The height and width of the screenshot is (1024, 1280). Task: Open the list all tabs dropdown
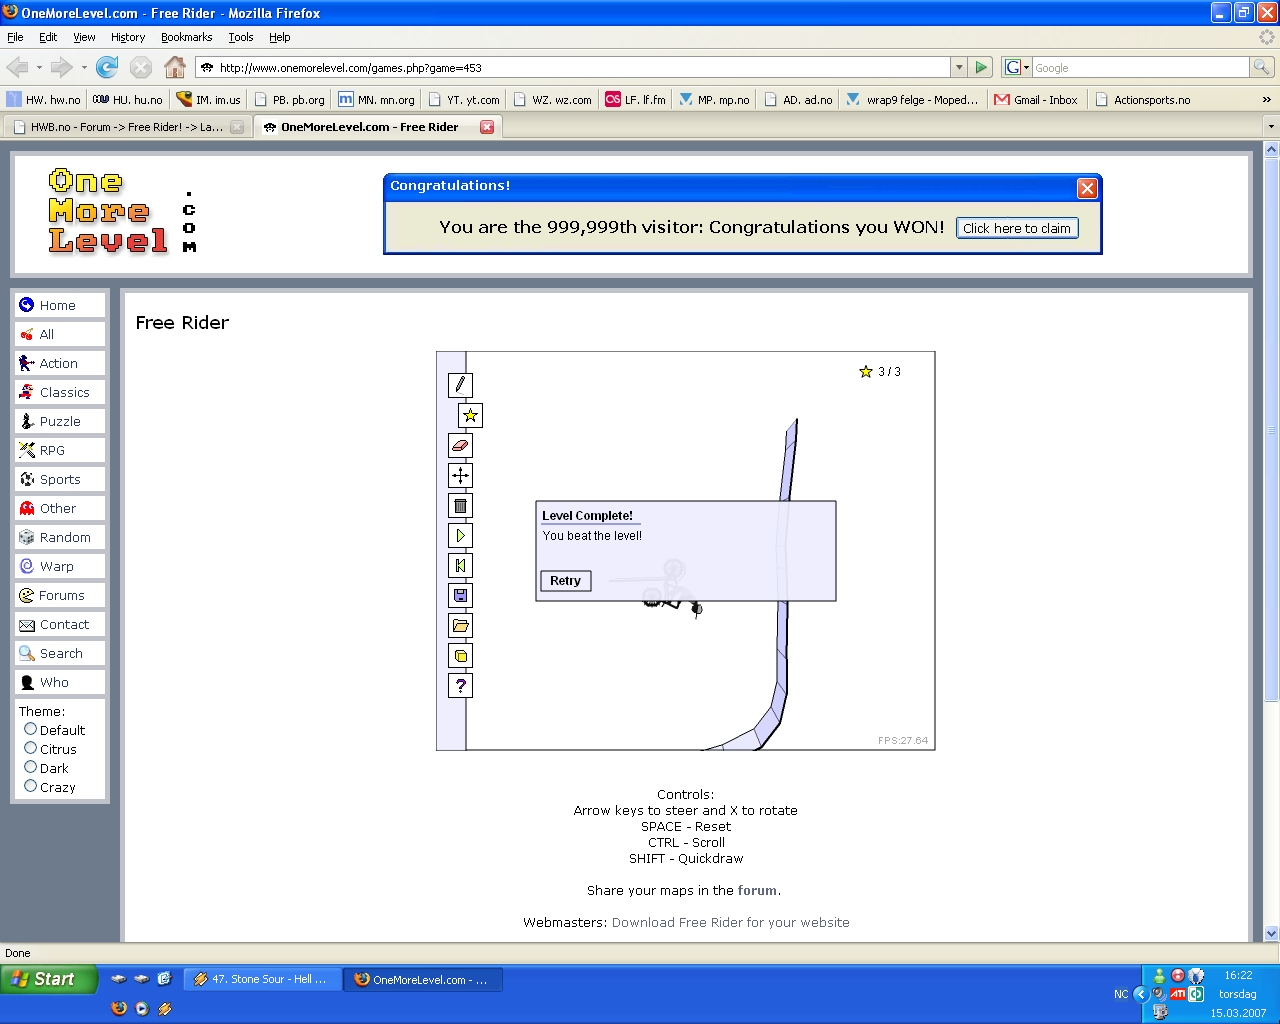(1271, 127)
